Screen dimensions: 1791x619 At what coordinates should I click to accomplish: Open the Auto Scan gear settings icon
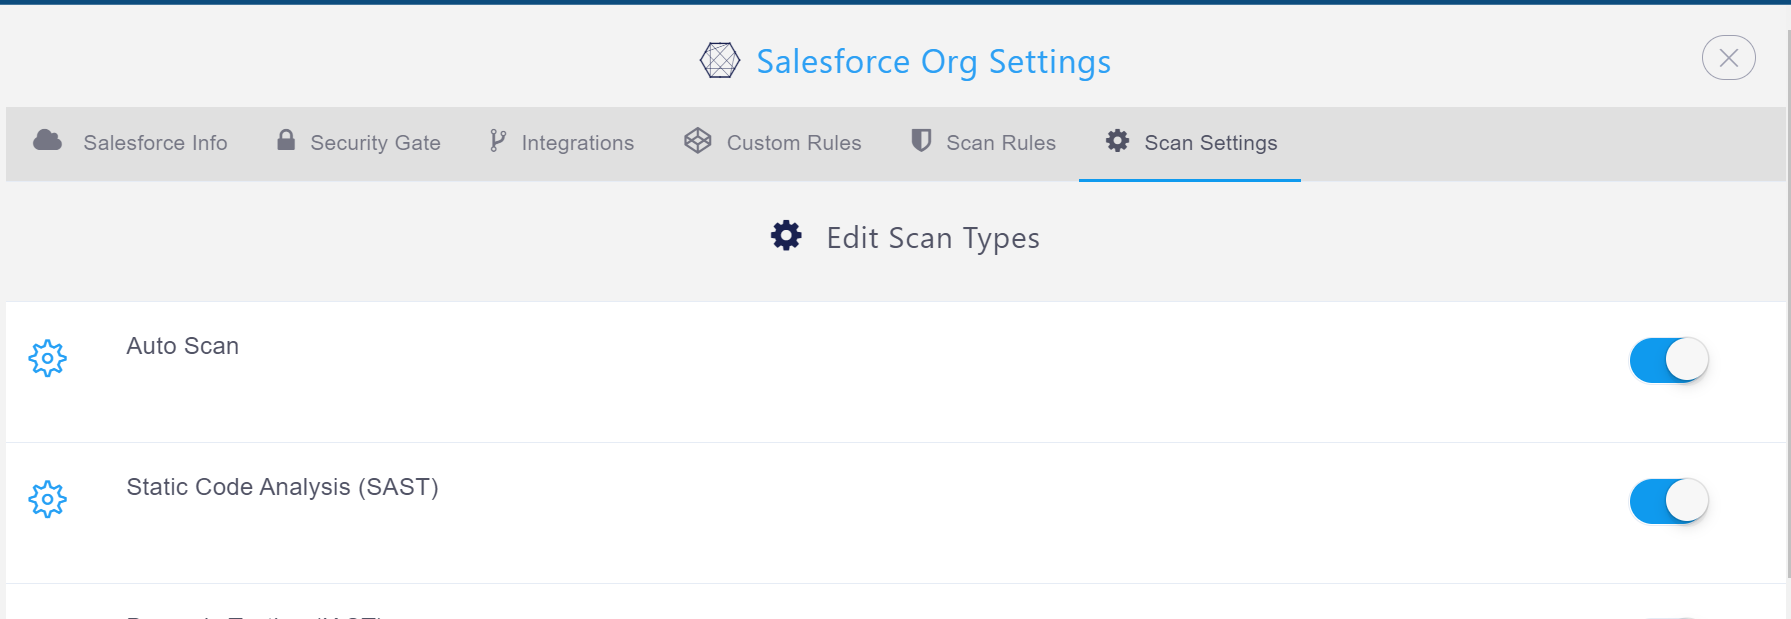pyautogui.click(x=47, y=358)
